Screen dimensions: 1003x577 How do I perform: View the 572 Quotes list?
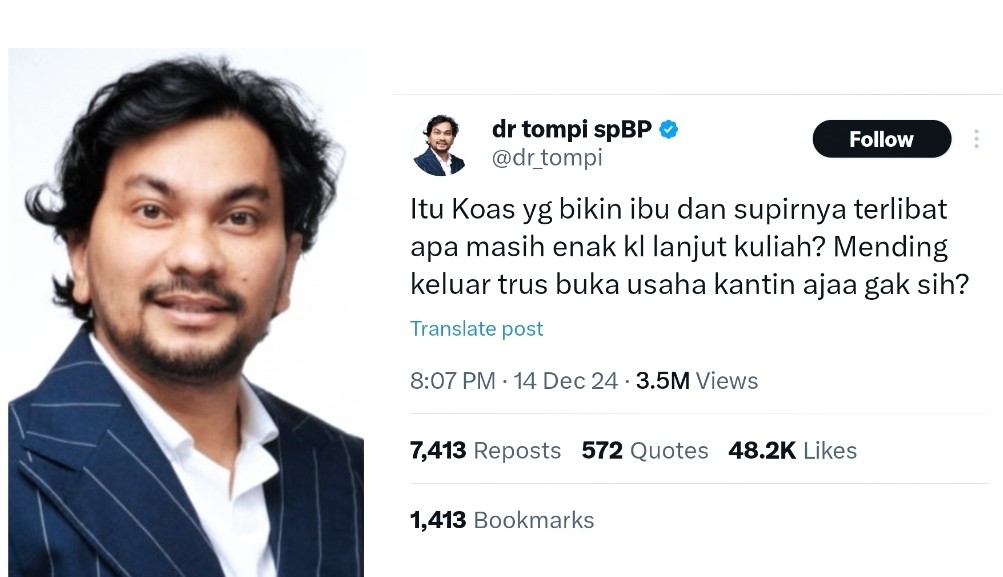(x=645, y=450)
